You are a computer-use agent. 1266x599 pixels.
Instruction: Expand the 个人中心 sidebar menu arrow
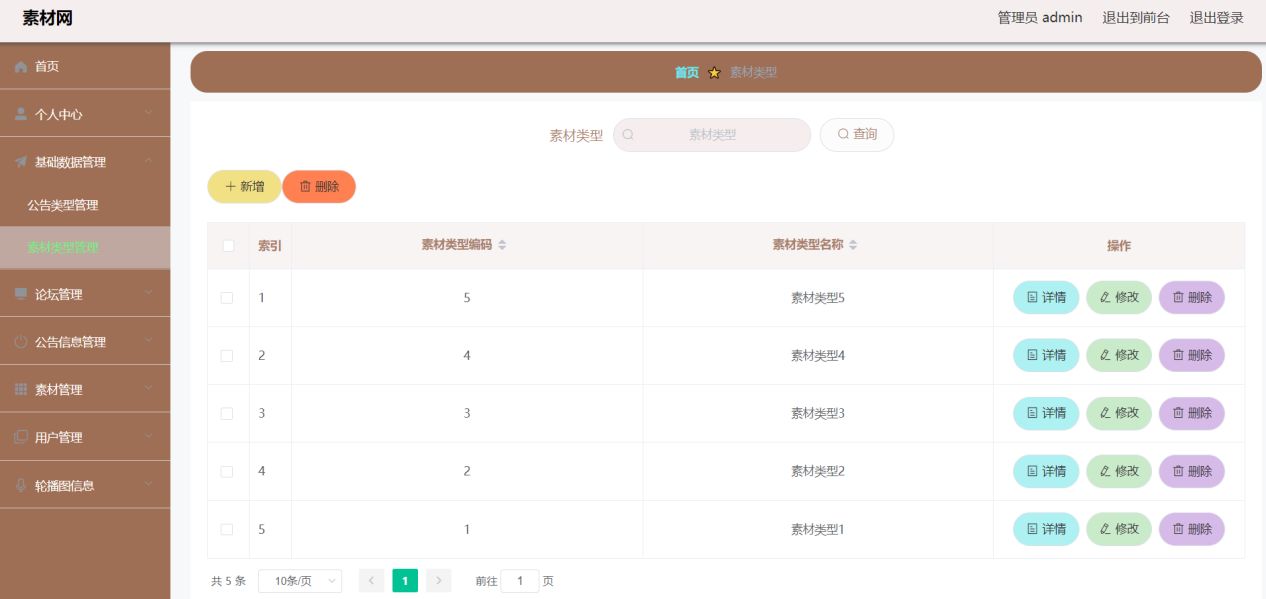pyautogui.click(x=148, y=113)
